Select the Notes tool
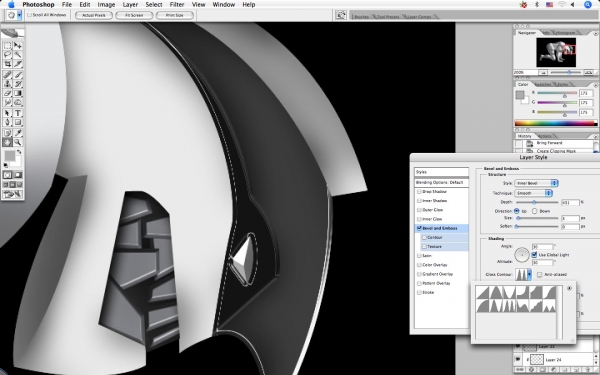600x375 pixels. 7,133
